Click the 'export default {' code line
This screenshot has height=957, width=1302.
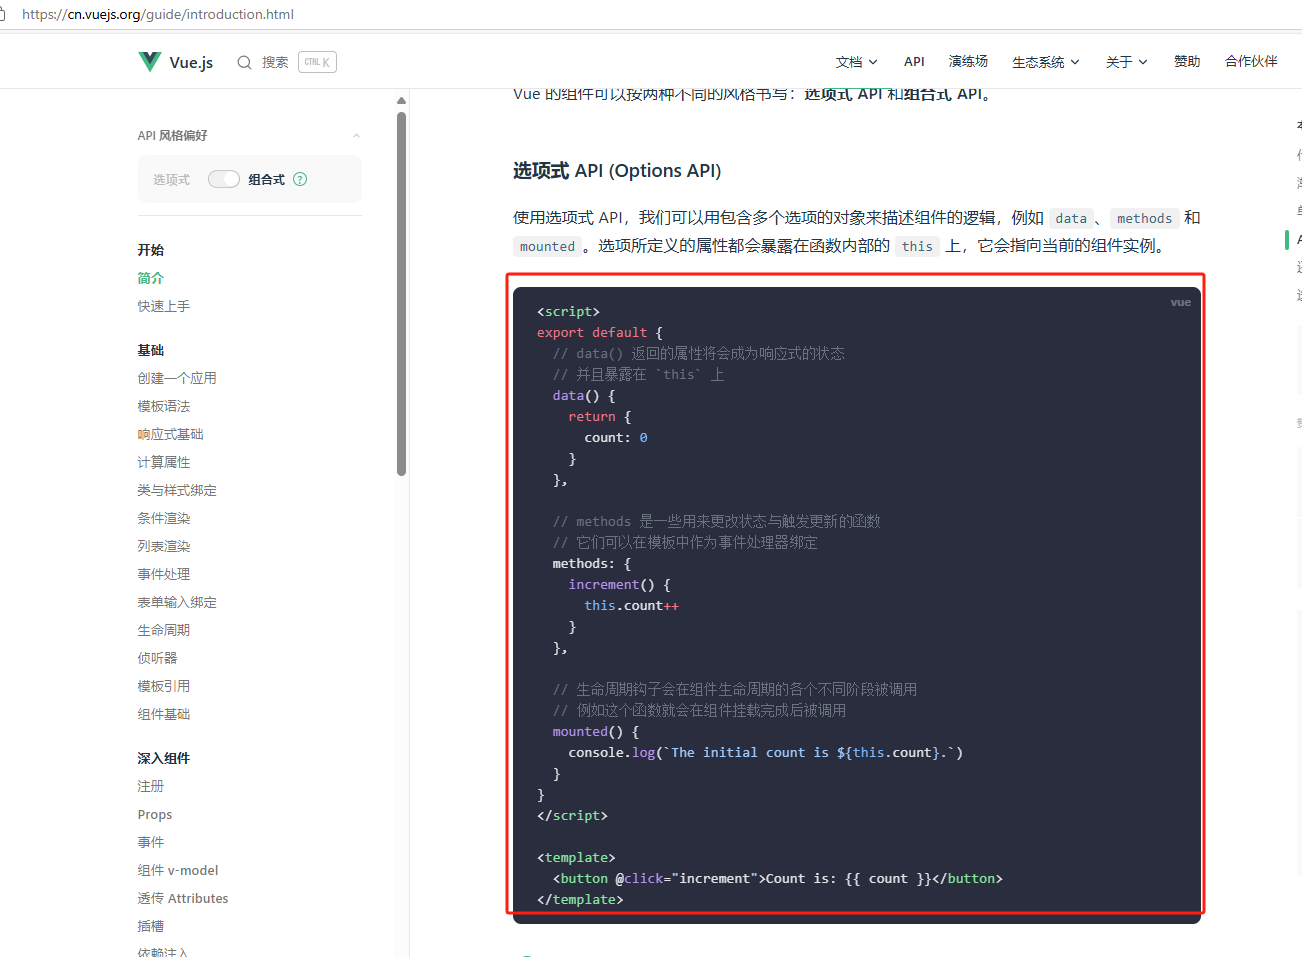click(x=600, y=333)
